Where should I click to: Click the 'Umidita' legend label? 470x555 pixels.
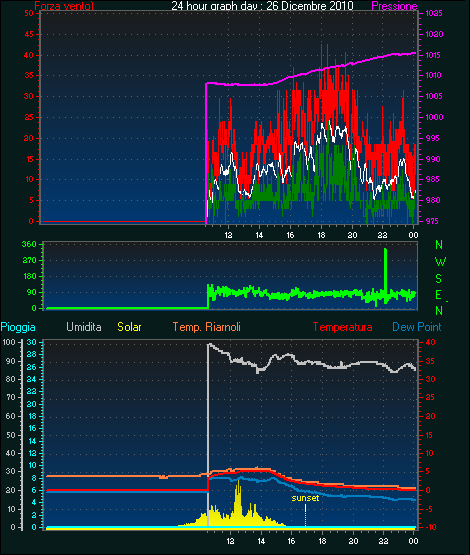pos(84,327)
